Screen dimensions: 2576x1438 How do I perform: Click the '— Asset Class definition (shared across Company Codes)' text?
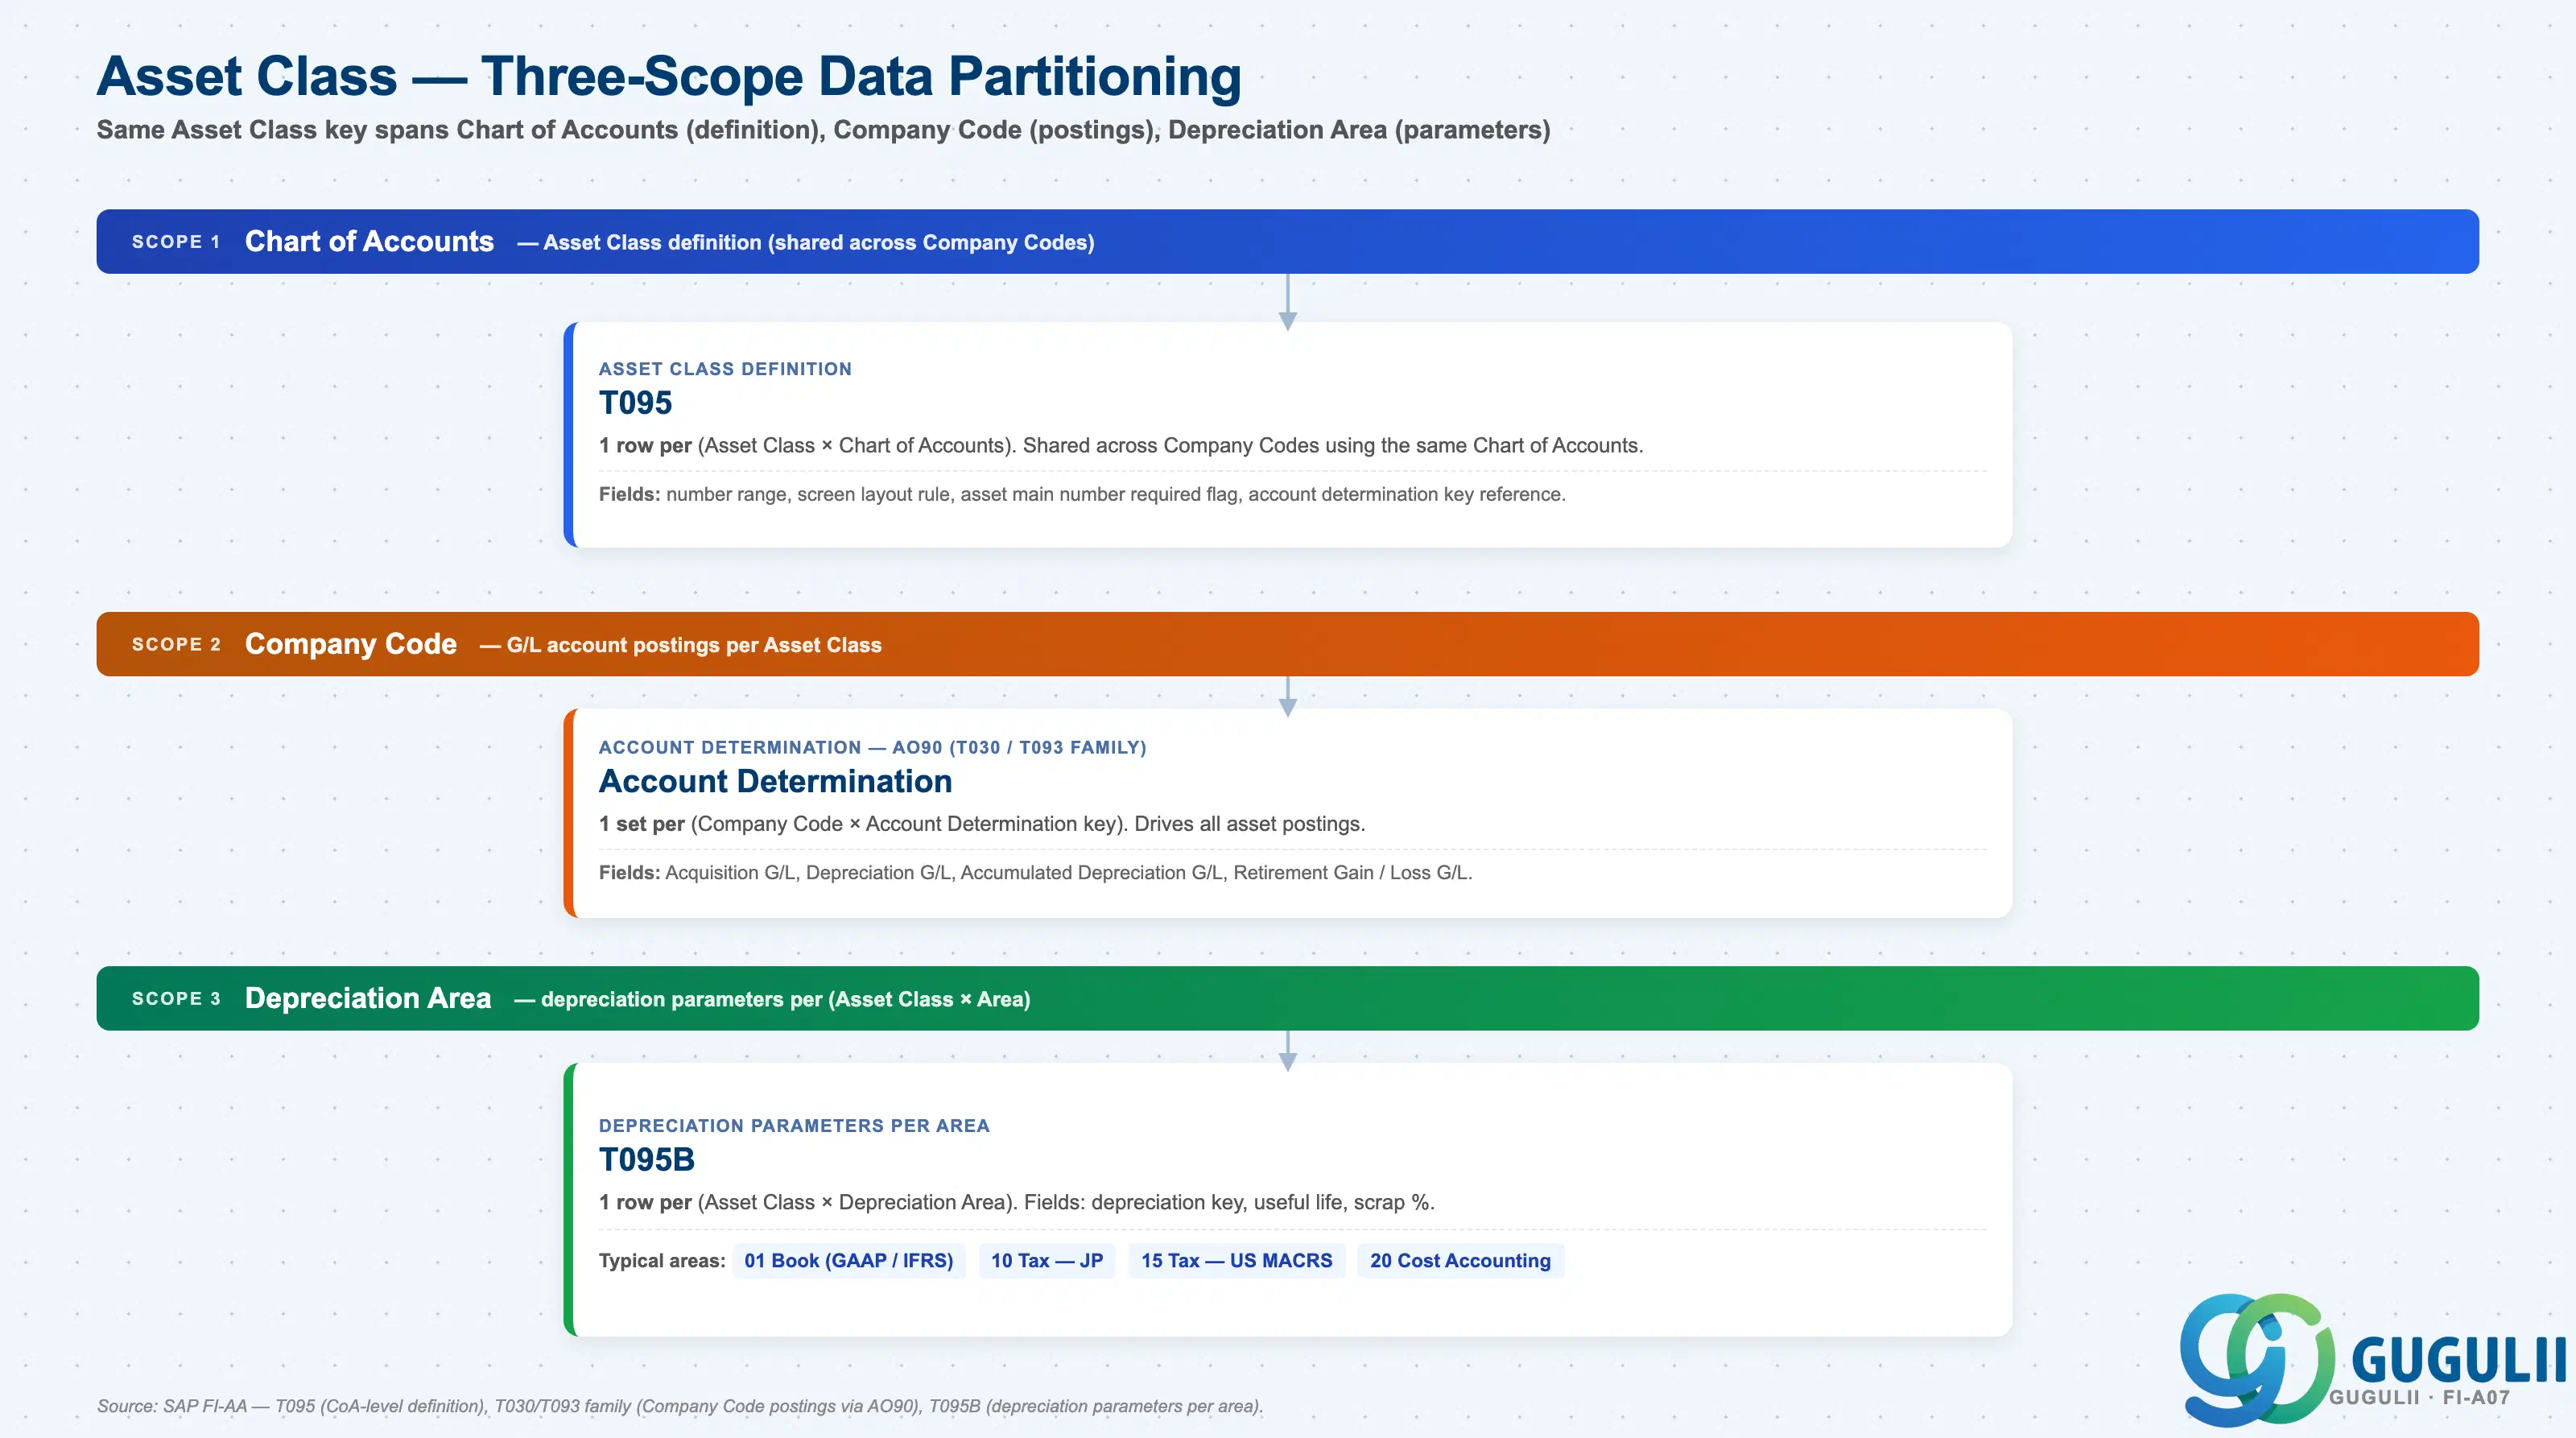click(805, 243)
